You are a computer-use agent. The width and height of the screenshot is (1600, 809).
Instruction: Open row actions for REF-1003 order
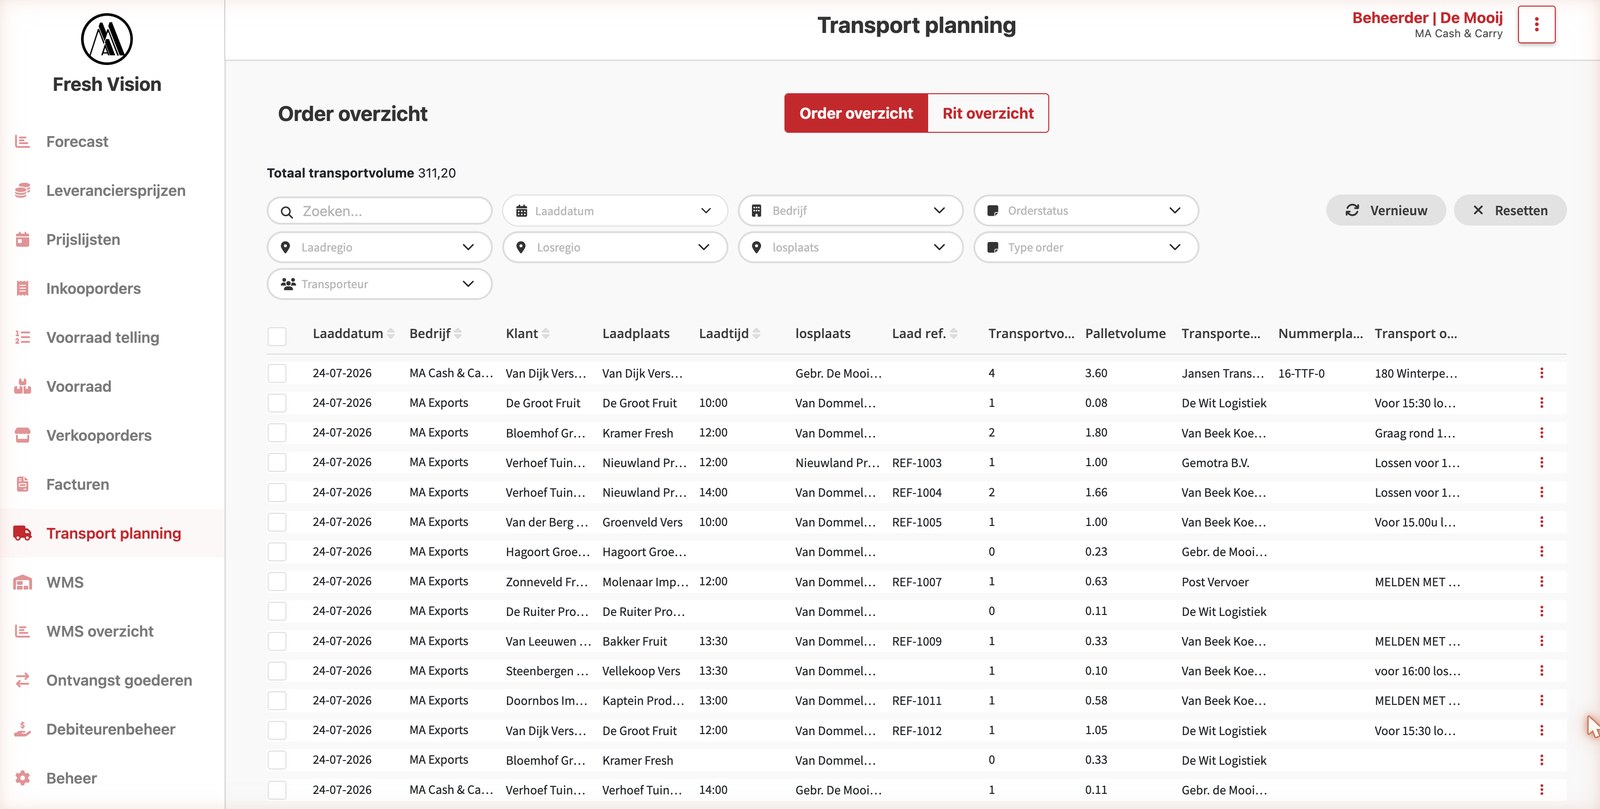(x=1541, y=463)
